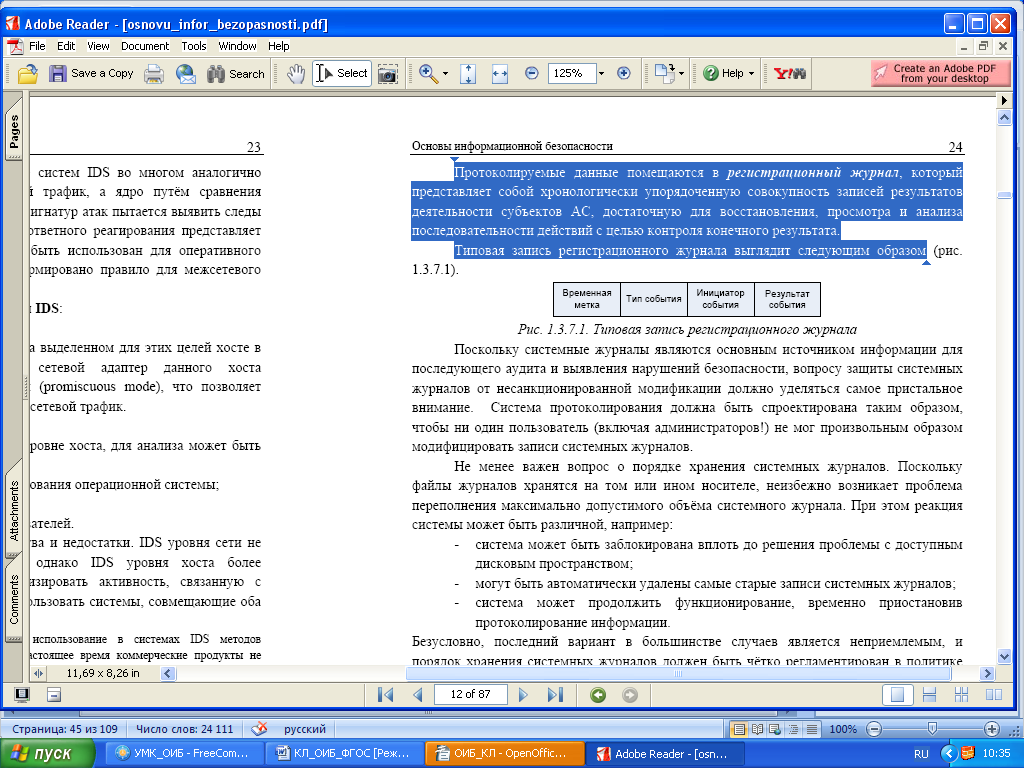Switch to Continuous Facing layout

(x=961, y=695)
